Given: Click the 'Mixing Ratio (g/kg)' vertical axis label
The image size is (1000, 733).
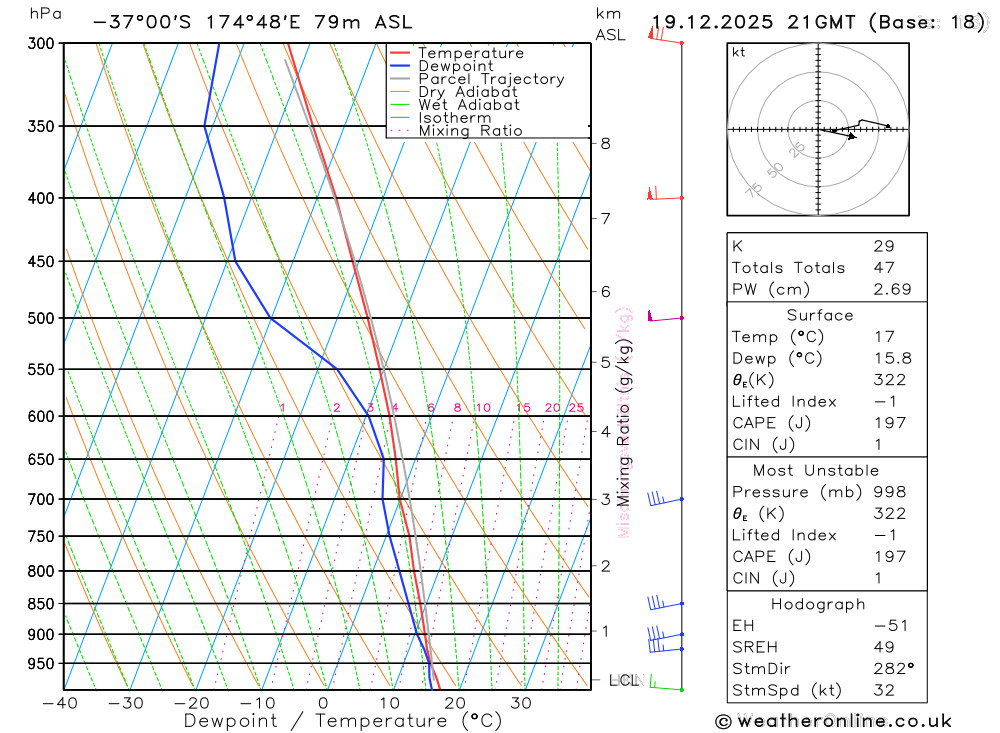Looking at the screenshot, I should click(x=624, y=423).
